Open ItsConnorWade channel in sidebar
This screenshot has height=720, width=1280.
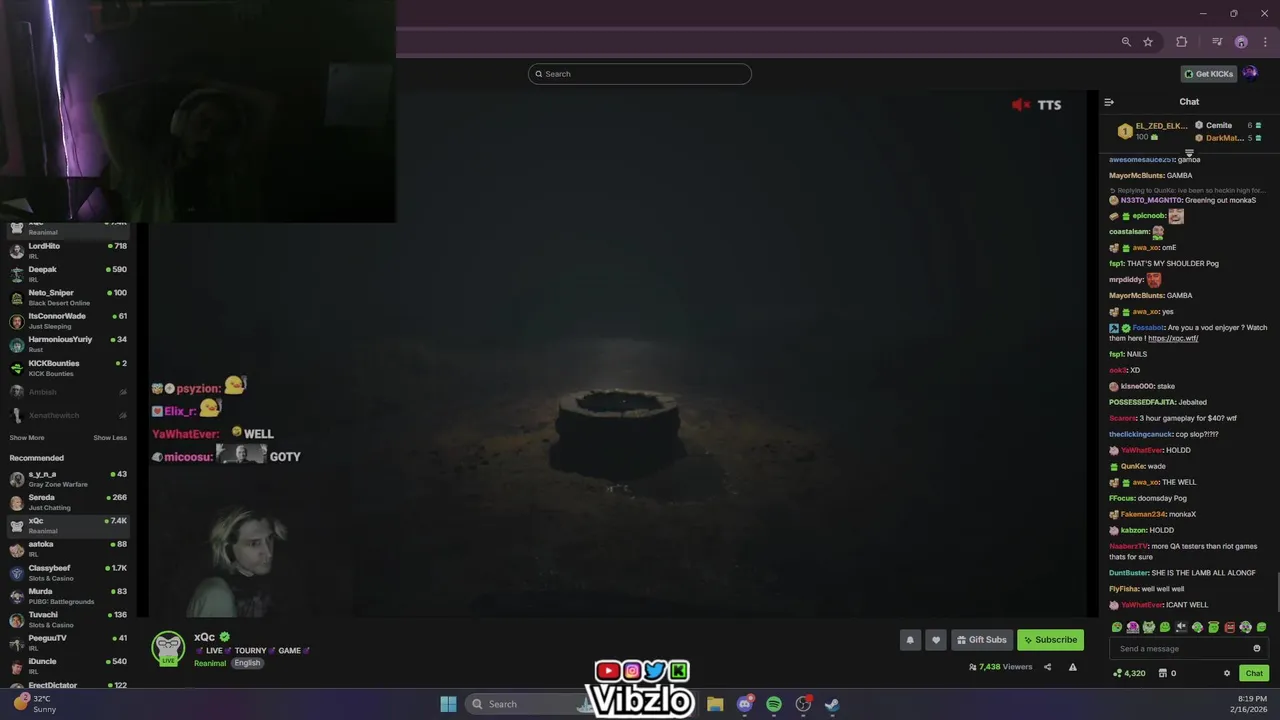68,321
